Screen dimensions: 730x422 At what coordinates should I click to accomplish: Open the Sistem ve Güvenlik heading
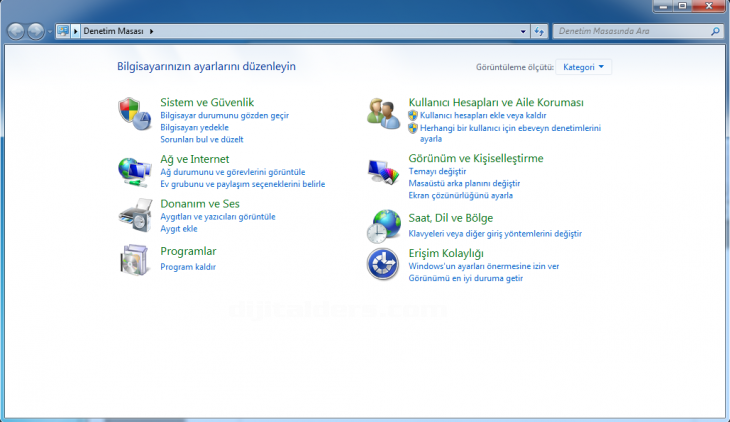point(207,102)
